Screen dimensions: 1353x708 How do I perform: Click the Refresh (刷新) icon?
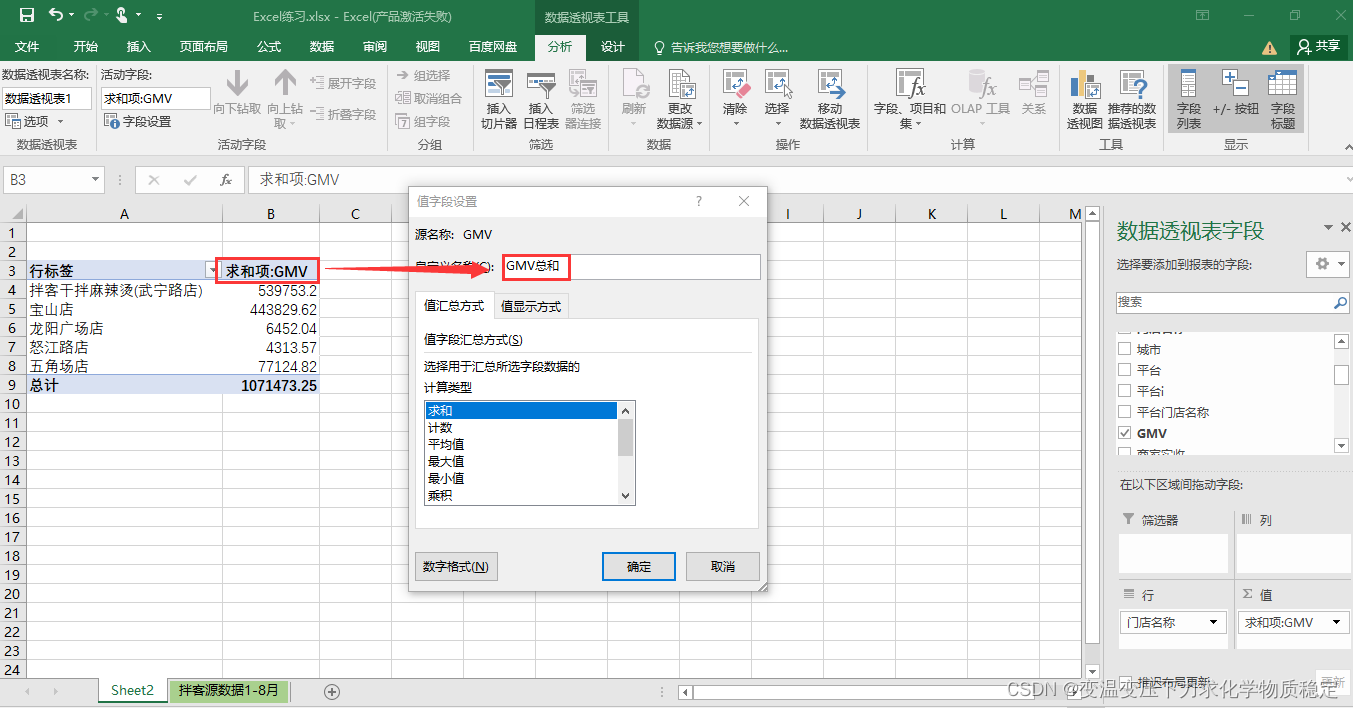click(634, 84)
